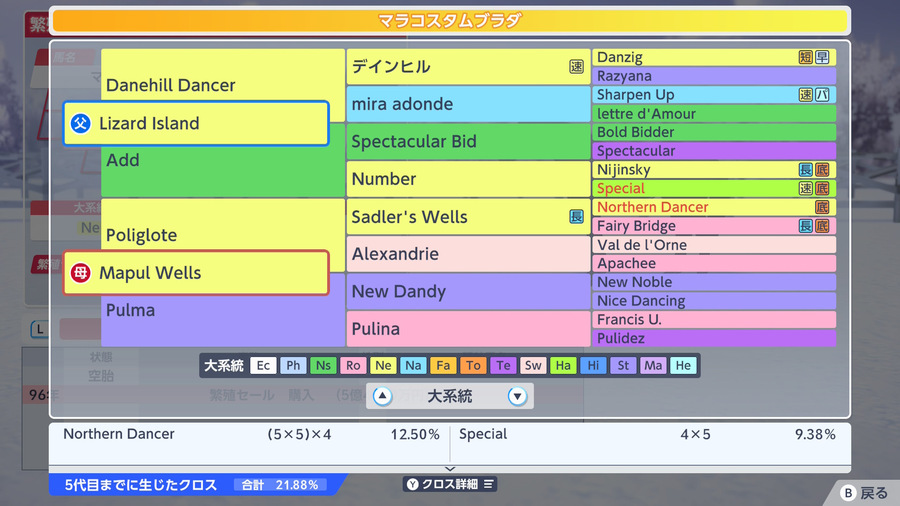Select the デインヒル cell
The width and height of the screenshot is (900, 506).
[x=468, y=67]
